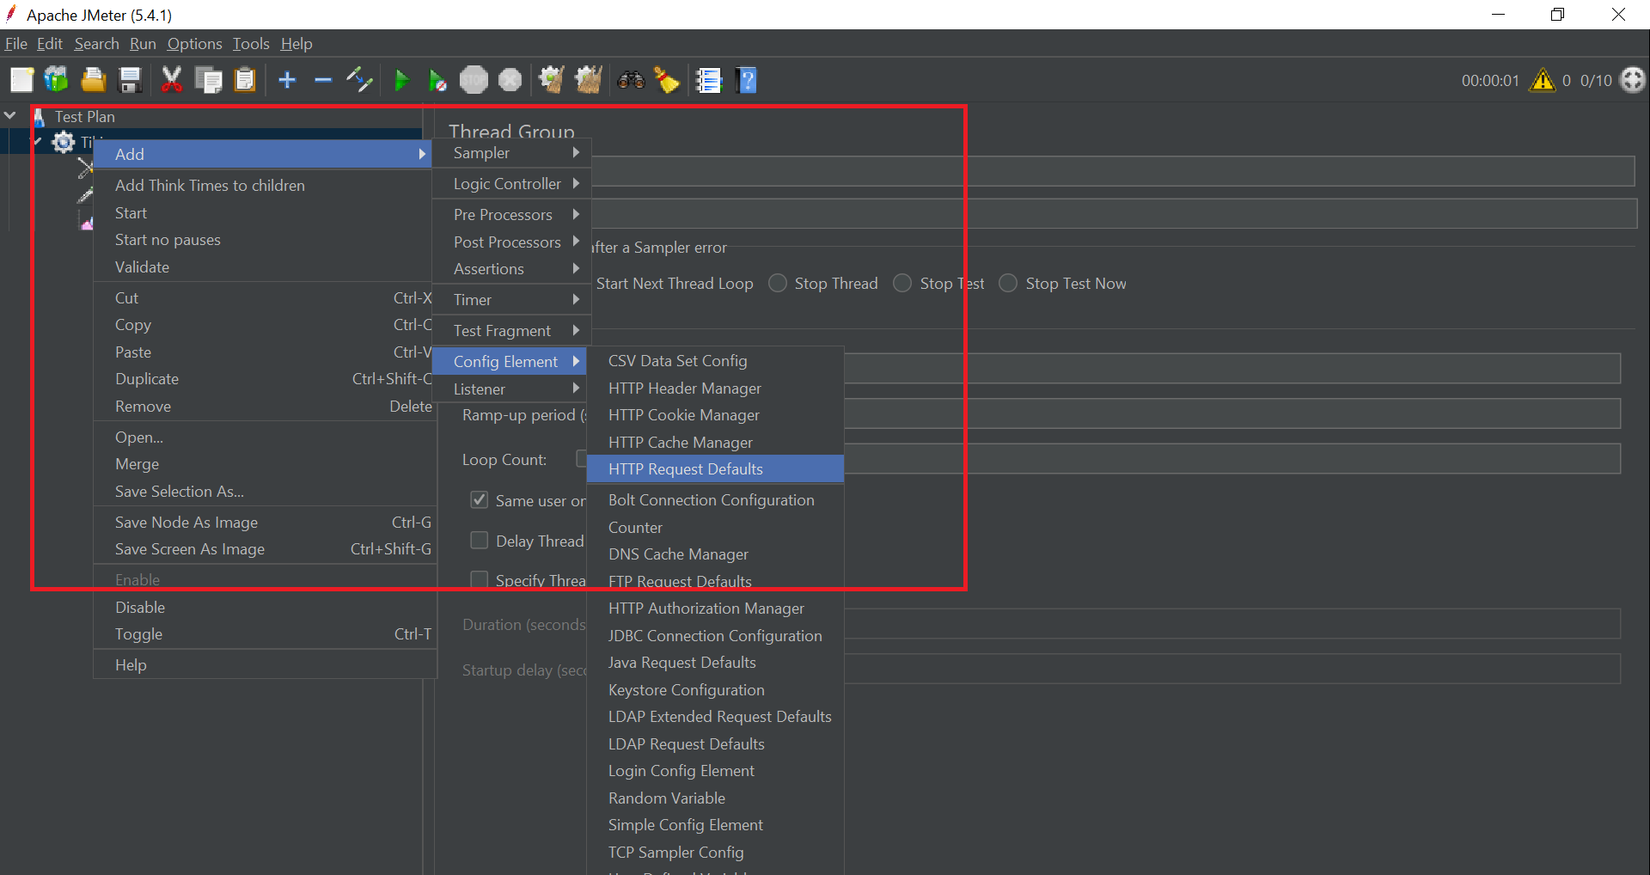Expand the Test Fragment submenu

[511, 331]
